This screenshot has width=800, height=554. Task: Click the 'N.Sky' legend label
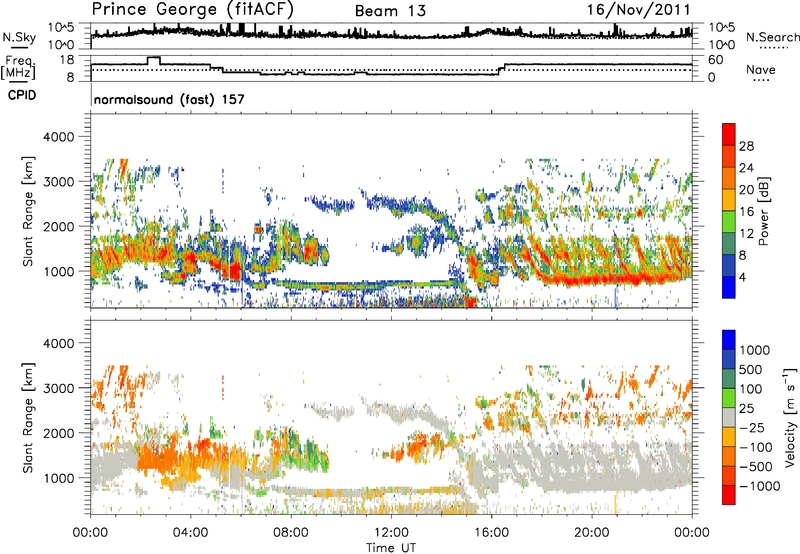19,37
